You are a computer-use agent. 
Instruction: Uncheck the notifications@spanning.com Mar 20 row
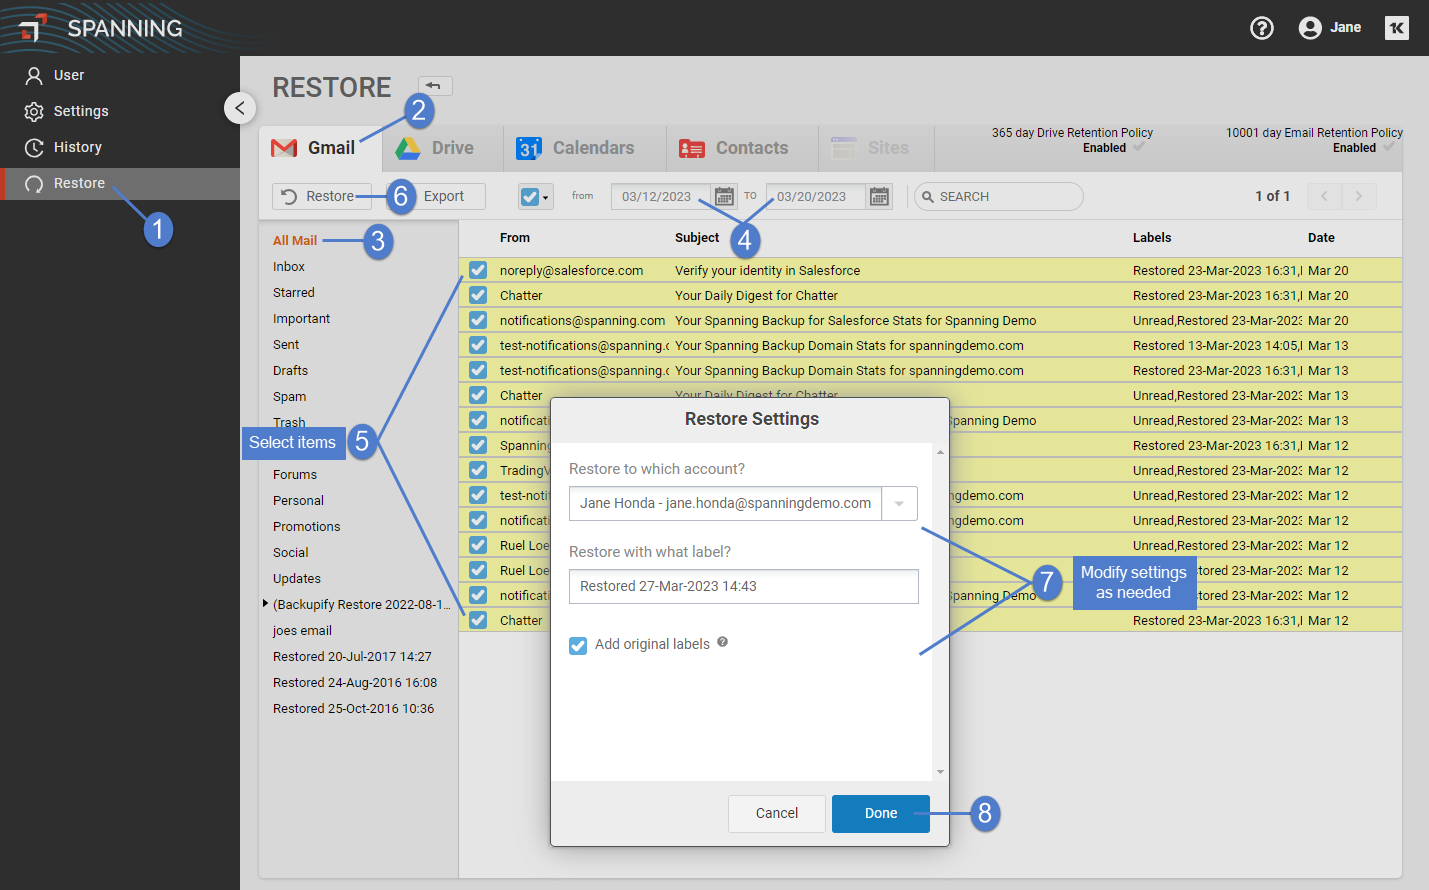tap(478, 320)
